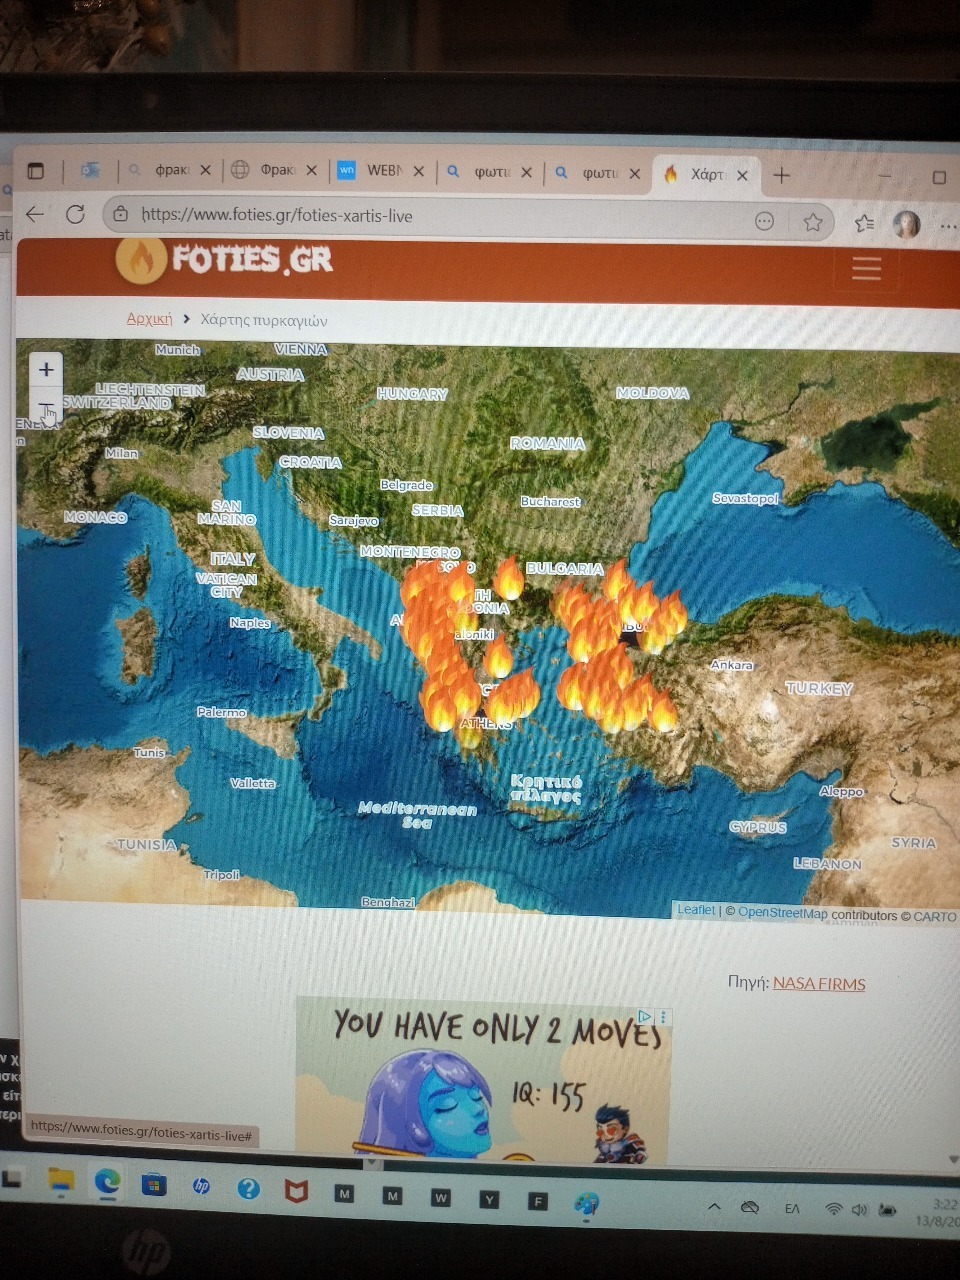Open the Favorites list icon in the toolbar
This screenshot has height=1280, width=960.
pos(864,223)
